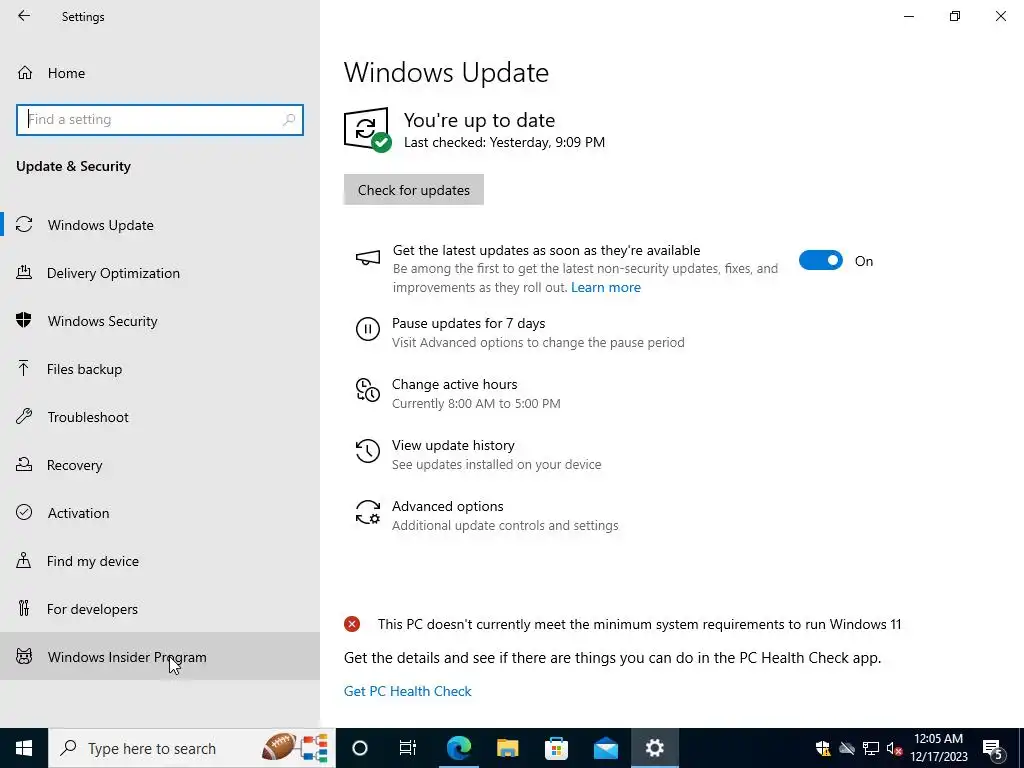
Task: Open File Explorer from taskbar
Action: (x=507, y=748)
